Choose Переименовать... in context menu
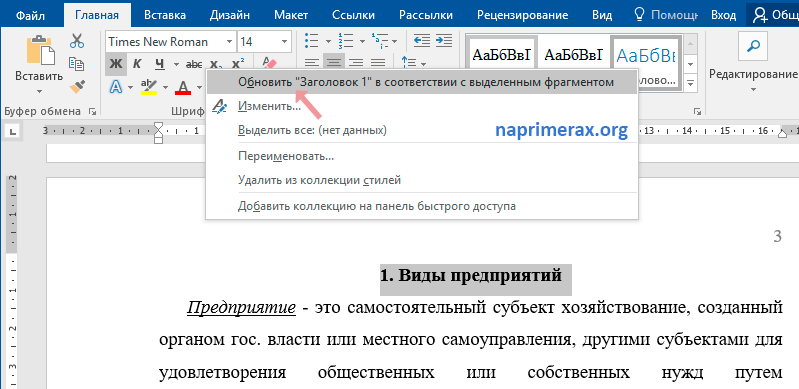 [422, 156]
